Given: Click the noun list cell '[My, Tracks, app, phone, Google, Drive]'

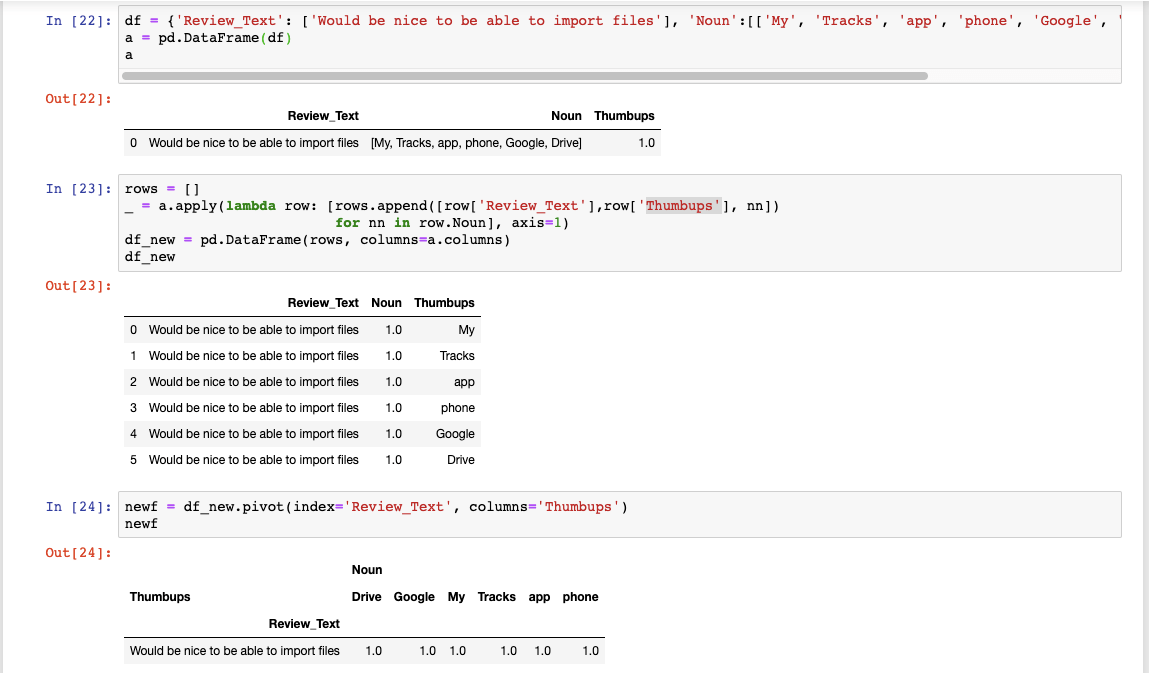Looking at the screenshot, I should click(x=476, y=143).
